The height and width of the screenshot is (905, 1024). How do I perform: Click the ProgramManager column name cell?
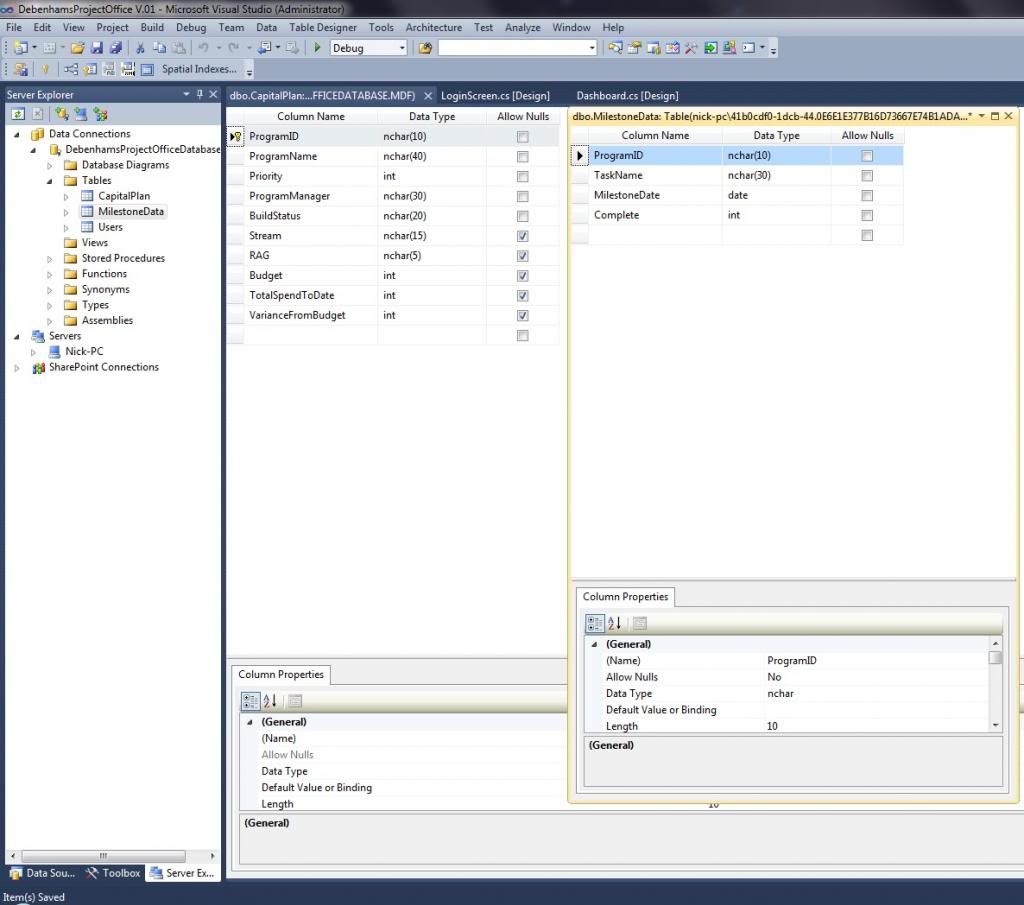[x=310, y=196]
